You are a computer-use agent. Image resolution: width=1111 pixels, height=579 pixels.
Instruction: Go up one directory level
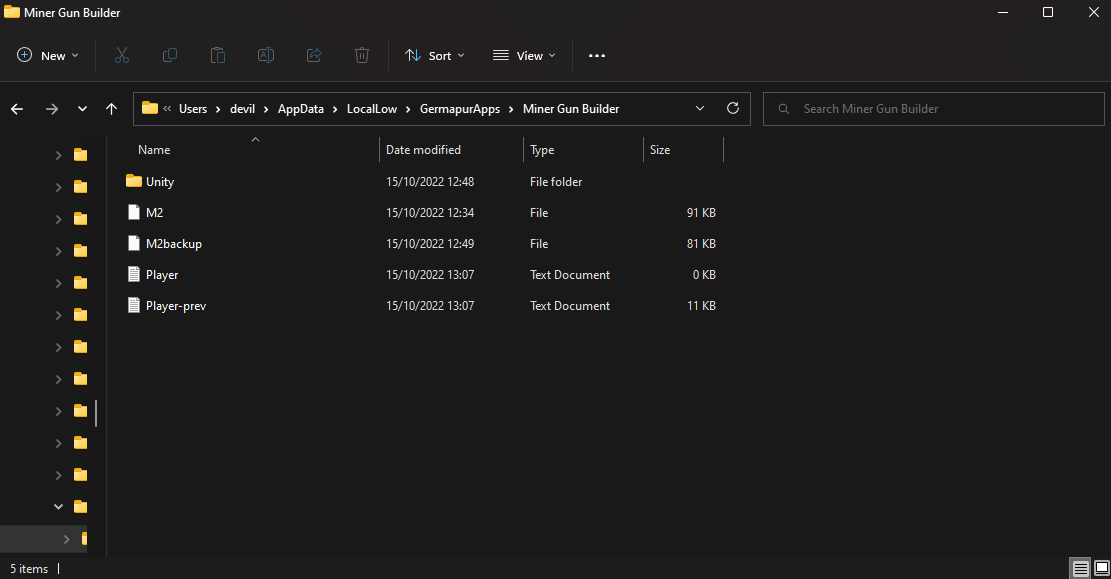pos(112,109)
